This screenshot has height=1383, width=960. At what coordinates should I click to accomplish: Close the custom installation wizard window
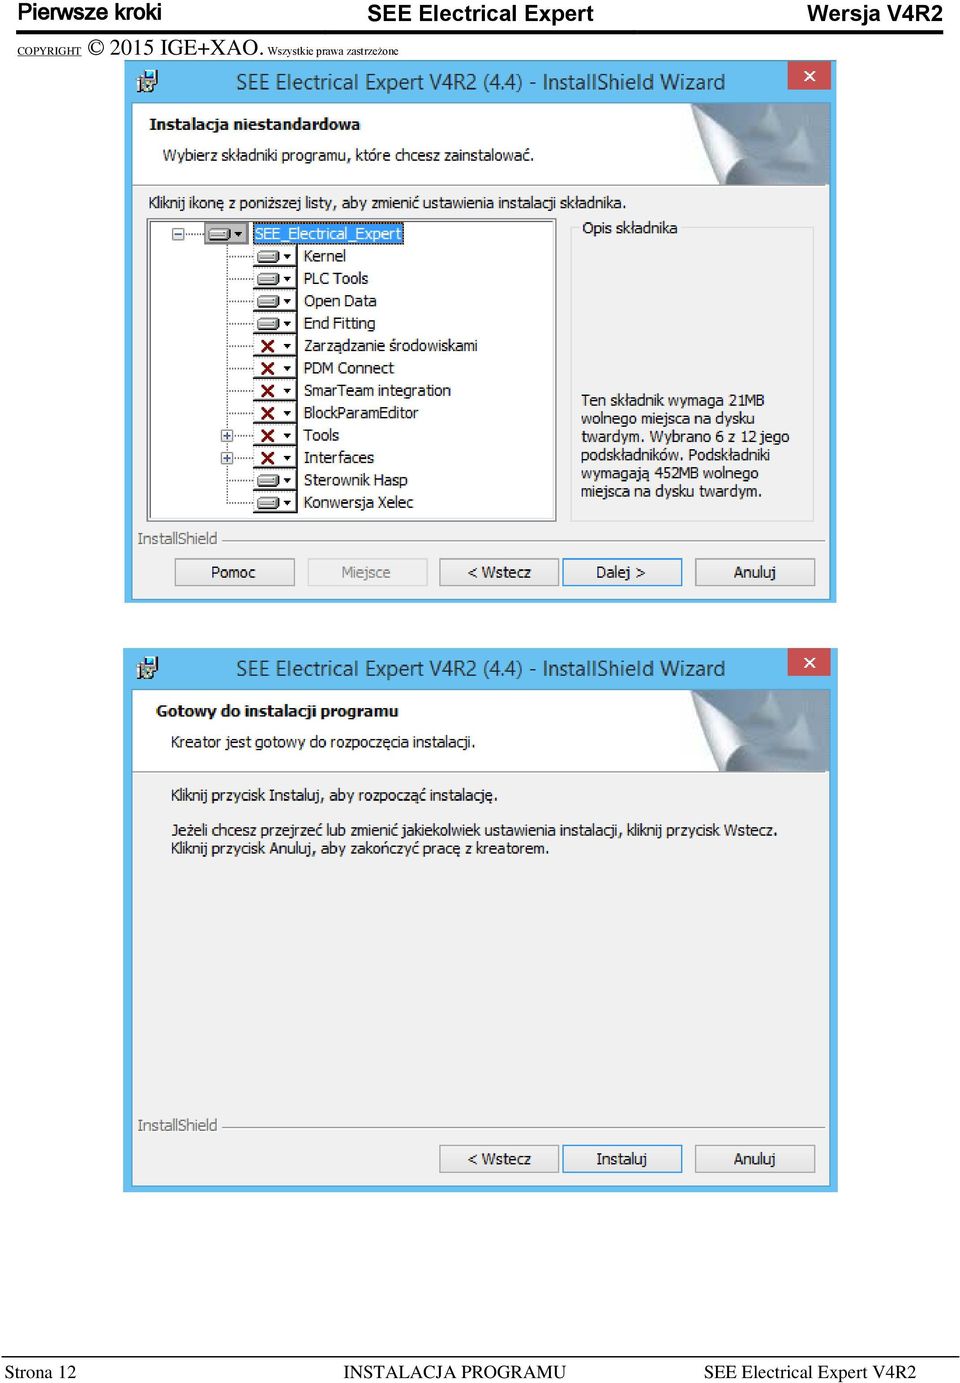click(x=809, y=76)
